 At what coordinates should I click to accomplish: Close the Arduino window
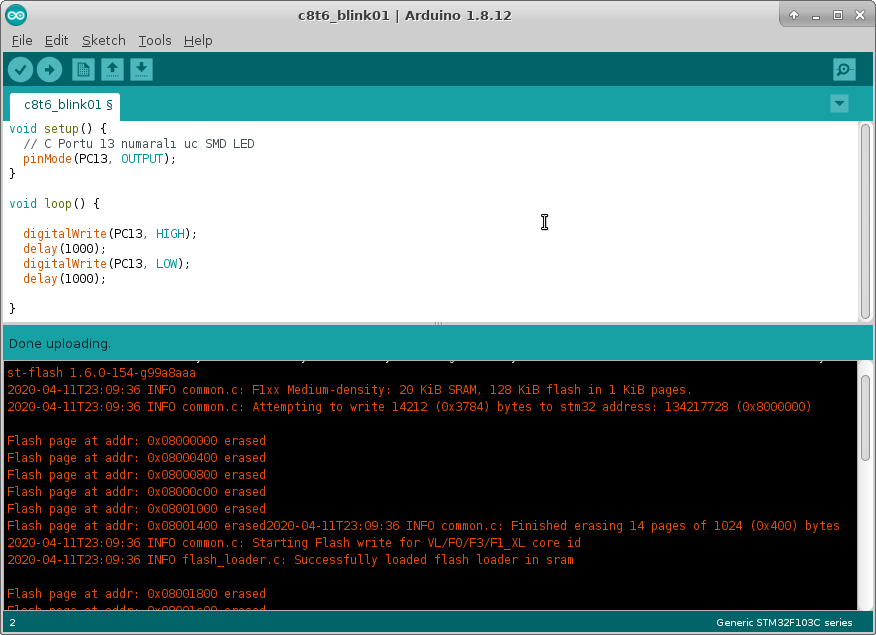pos(860,15)
